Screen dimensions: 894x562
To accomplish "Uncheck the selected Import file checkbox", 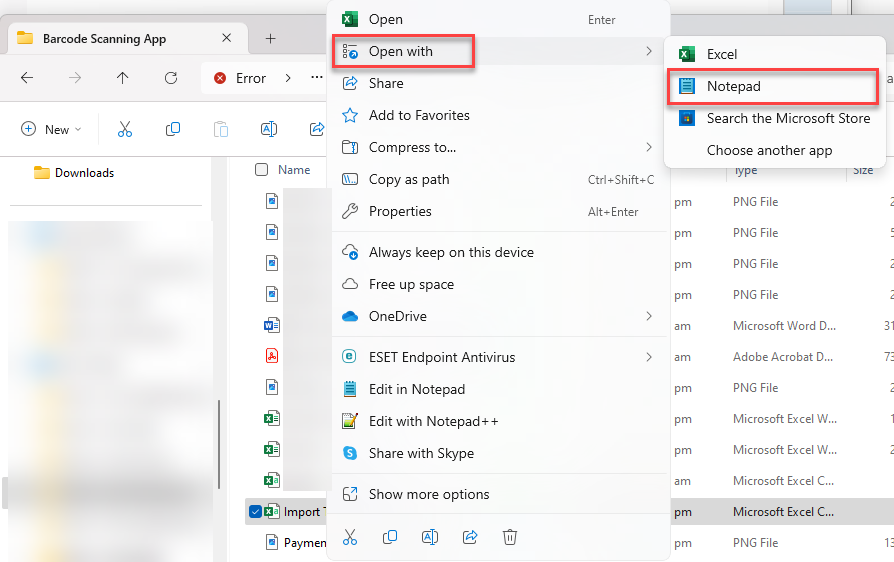I will (x=256, y=512).
